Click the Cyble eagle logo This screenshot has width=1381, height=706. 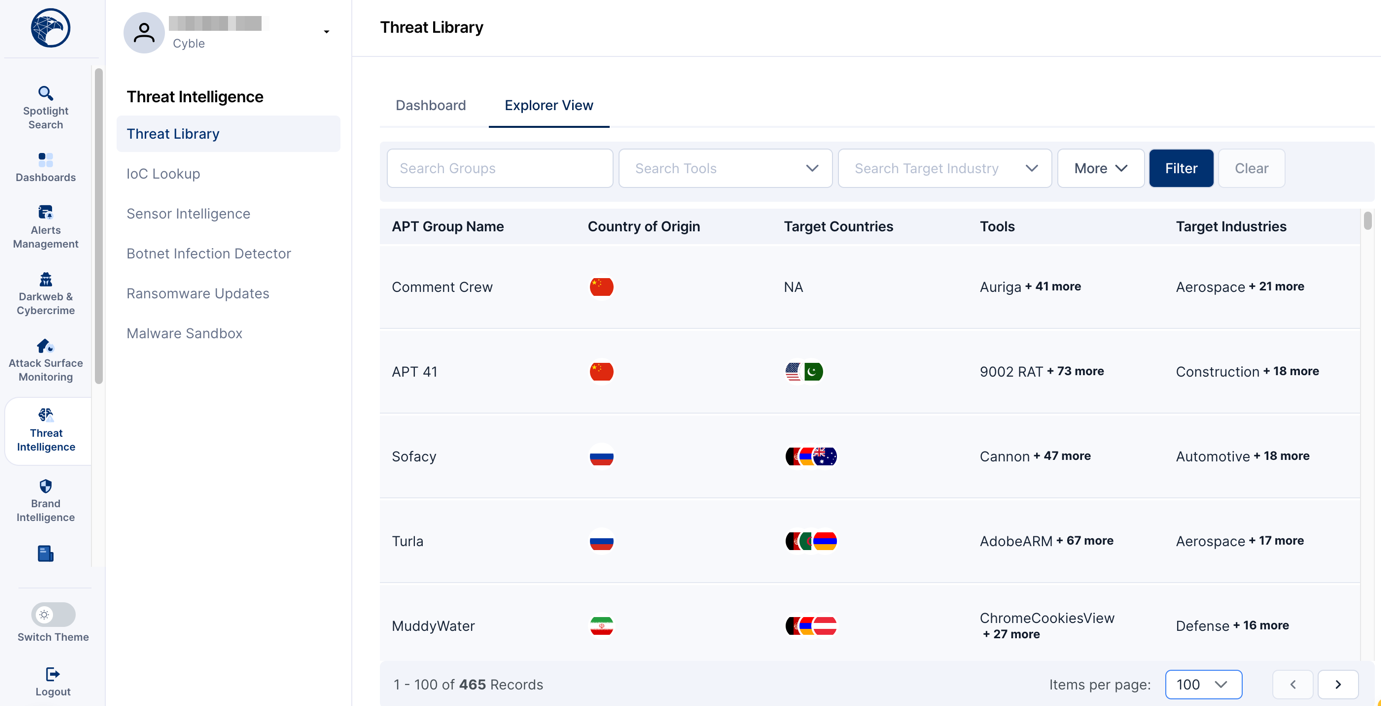(50, 28)
